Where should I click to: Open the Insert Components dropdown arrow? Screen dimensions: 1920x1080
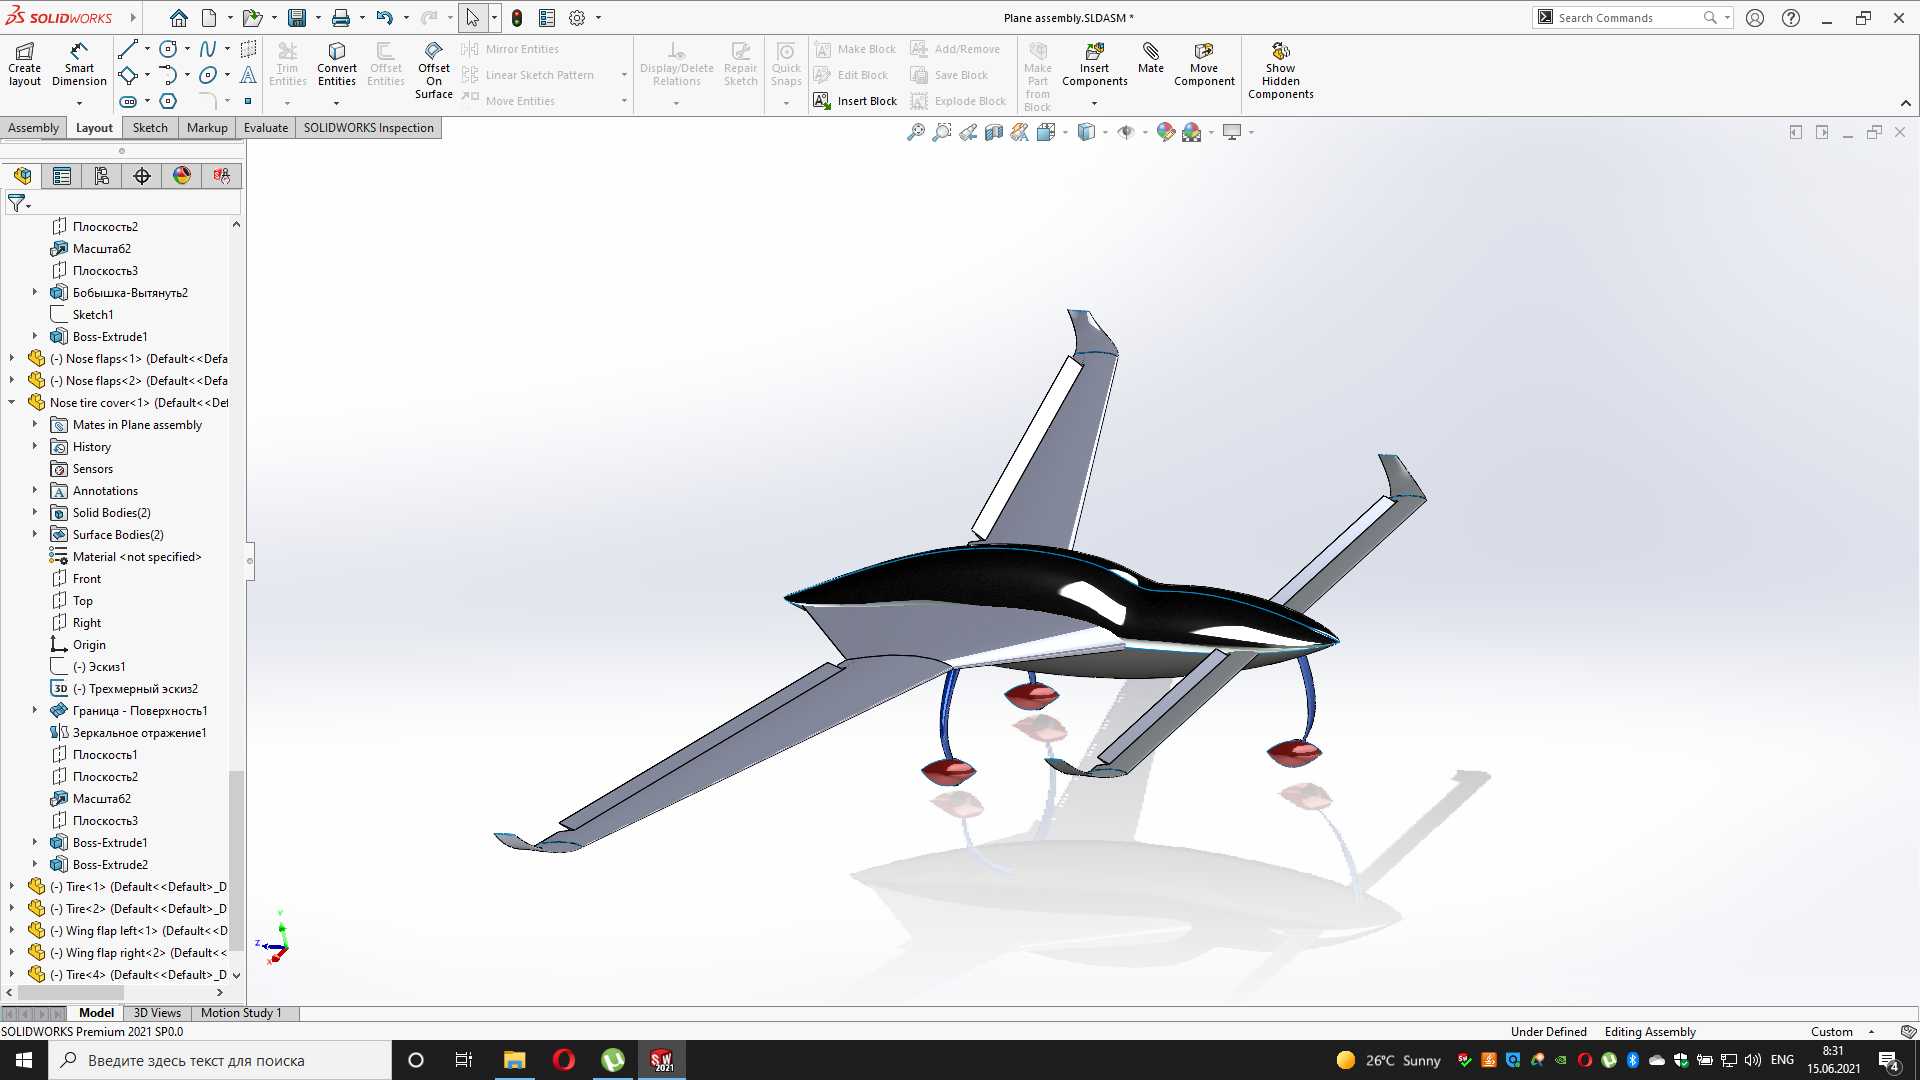pos(1094,103)
